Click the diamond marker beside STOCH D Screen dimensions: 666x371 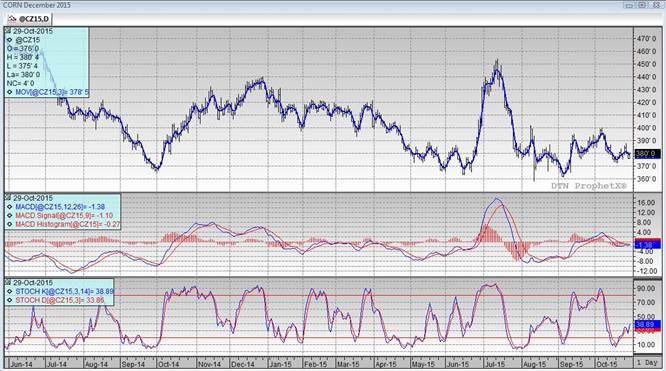tap(9, 300)
